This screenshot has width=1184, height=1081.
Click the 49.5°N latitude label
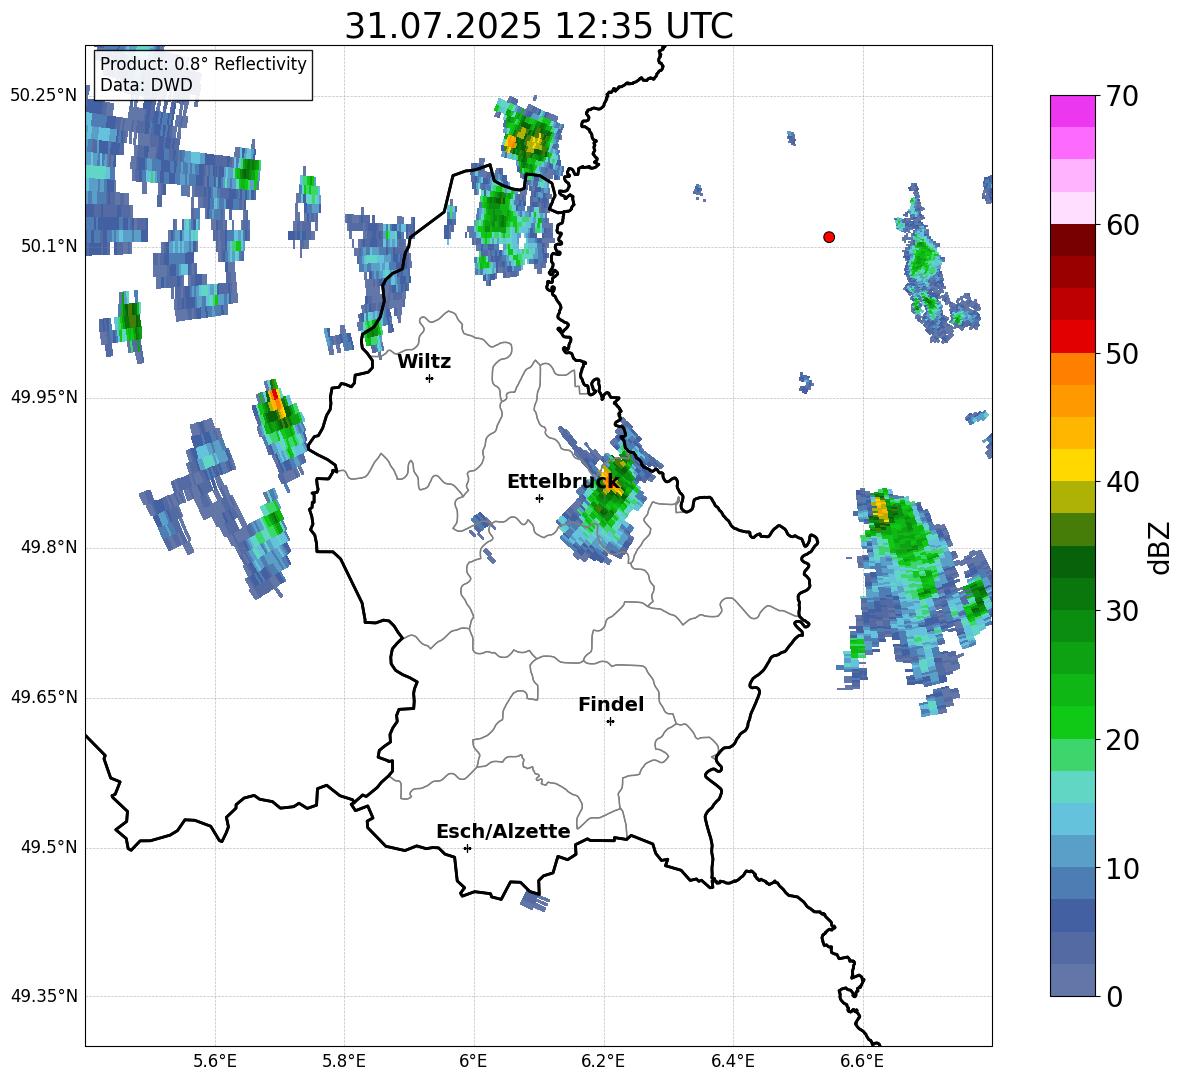49,847
